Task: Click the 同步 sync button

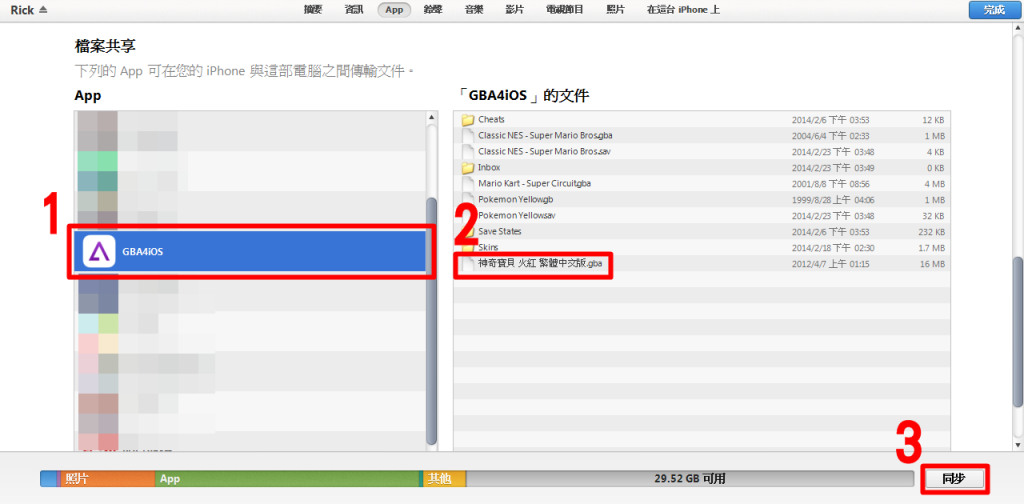Action: (x=953, y=479)
